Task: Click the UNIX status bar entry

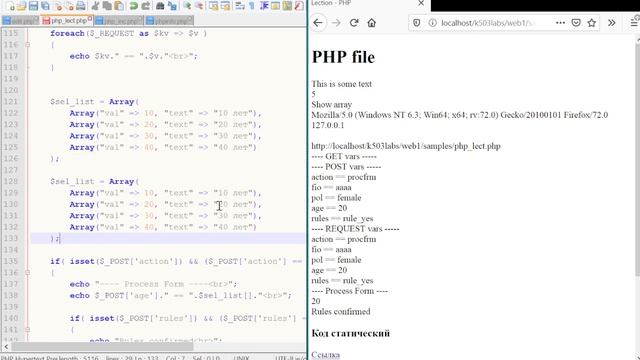Action: coord(241,358)
